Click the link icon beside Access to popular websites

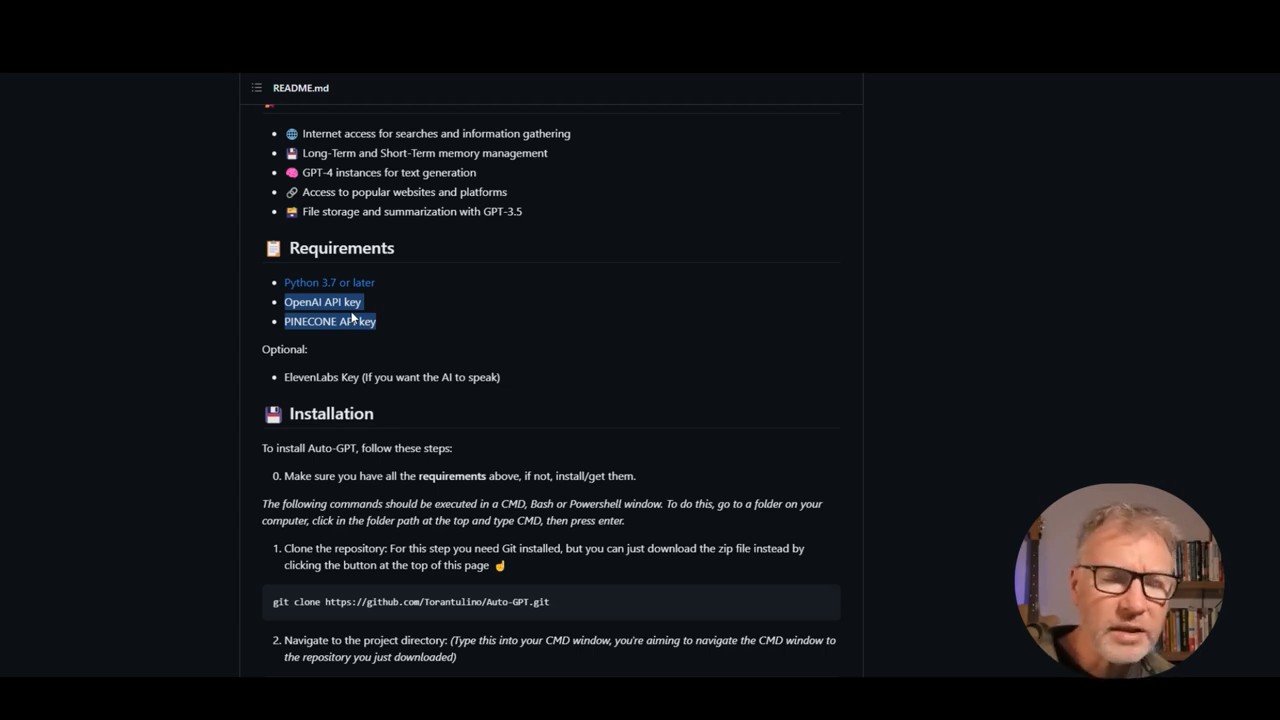[x=292, y=192]
